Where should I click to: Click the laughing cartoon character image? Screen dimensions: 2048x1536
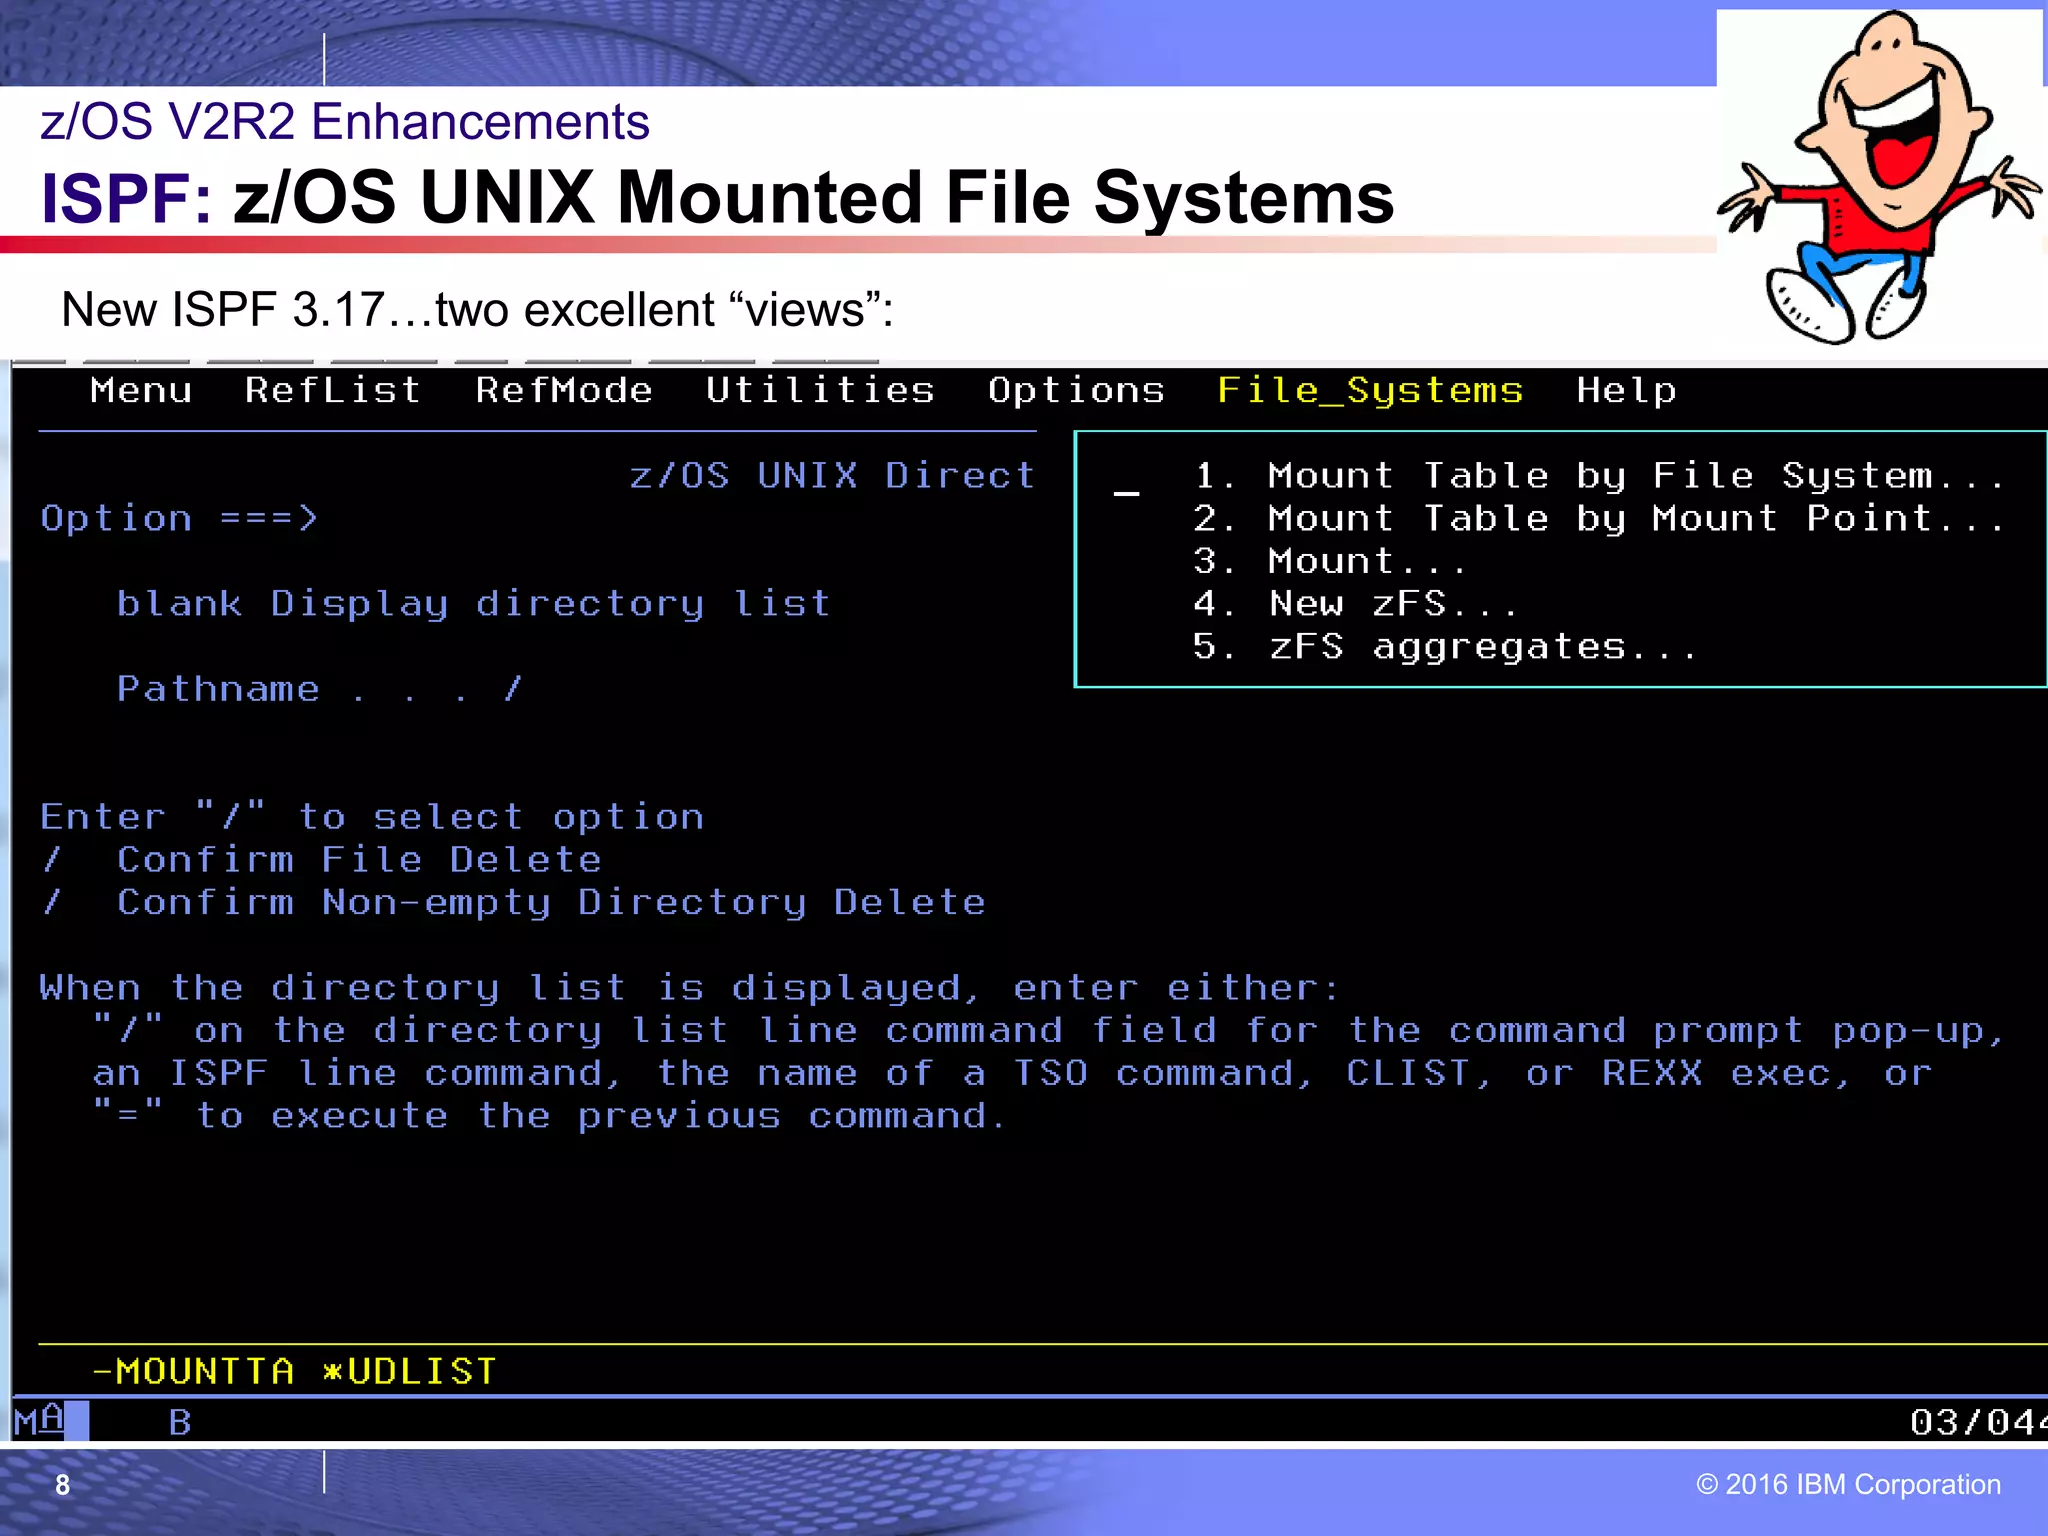(1879, 178)
